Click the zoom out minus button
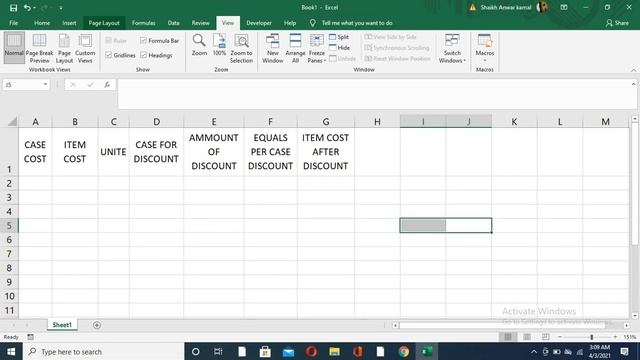 click(x=560, y=337)
